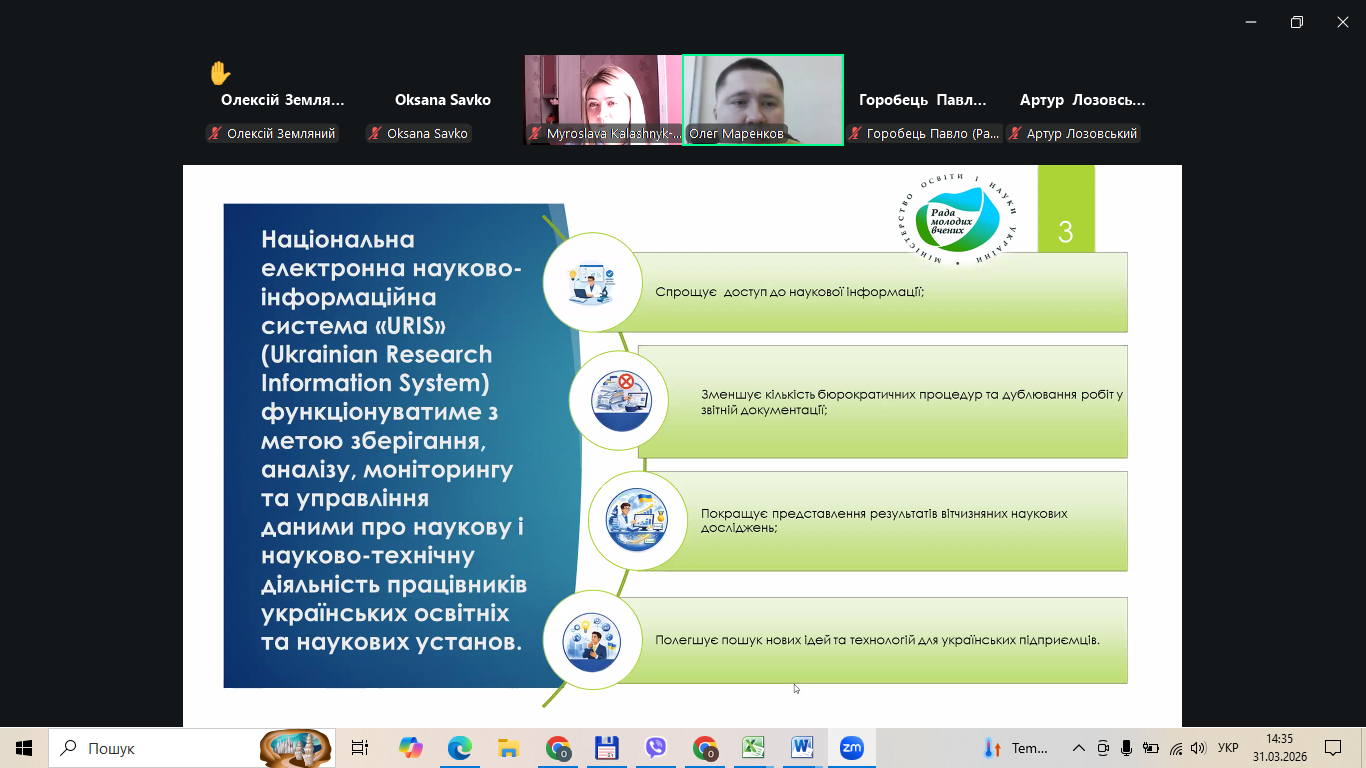
Task: Open Wi-Fi network settings in tray
Action: coord(1176,748)
